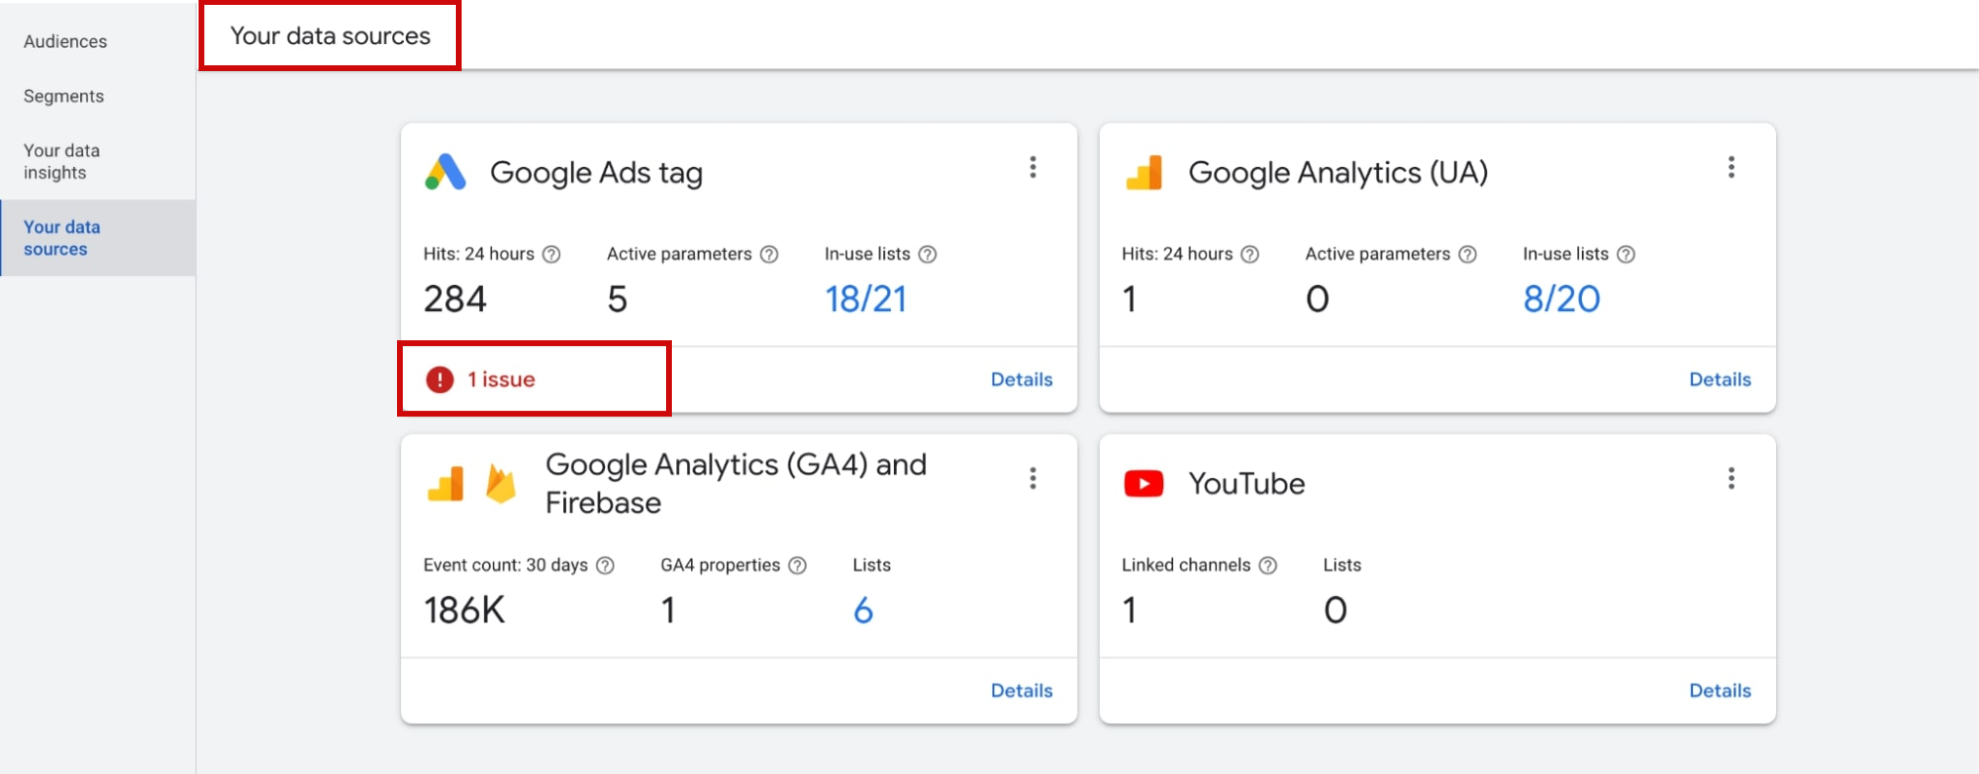Click the Analytics icon in GA4 card

446,484
